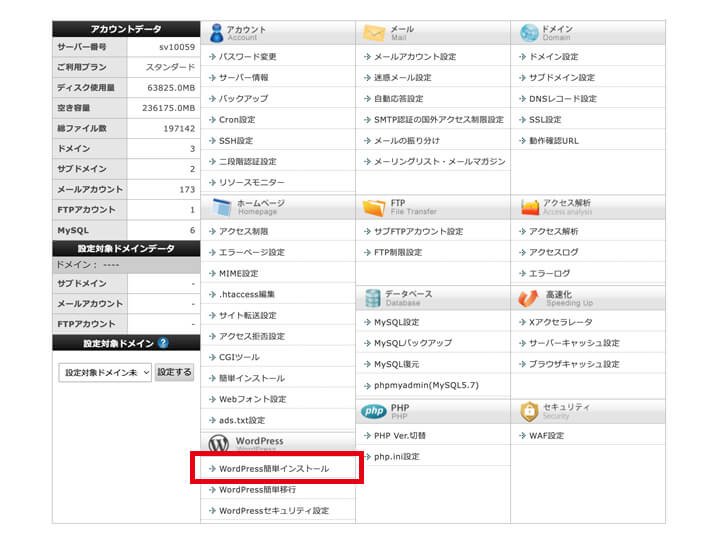
Task: Click the Mail envelope icon
Action: pyautogui.click(x=374, y=33)
